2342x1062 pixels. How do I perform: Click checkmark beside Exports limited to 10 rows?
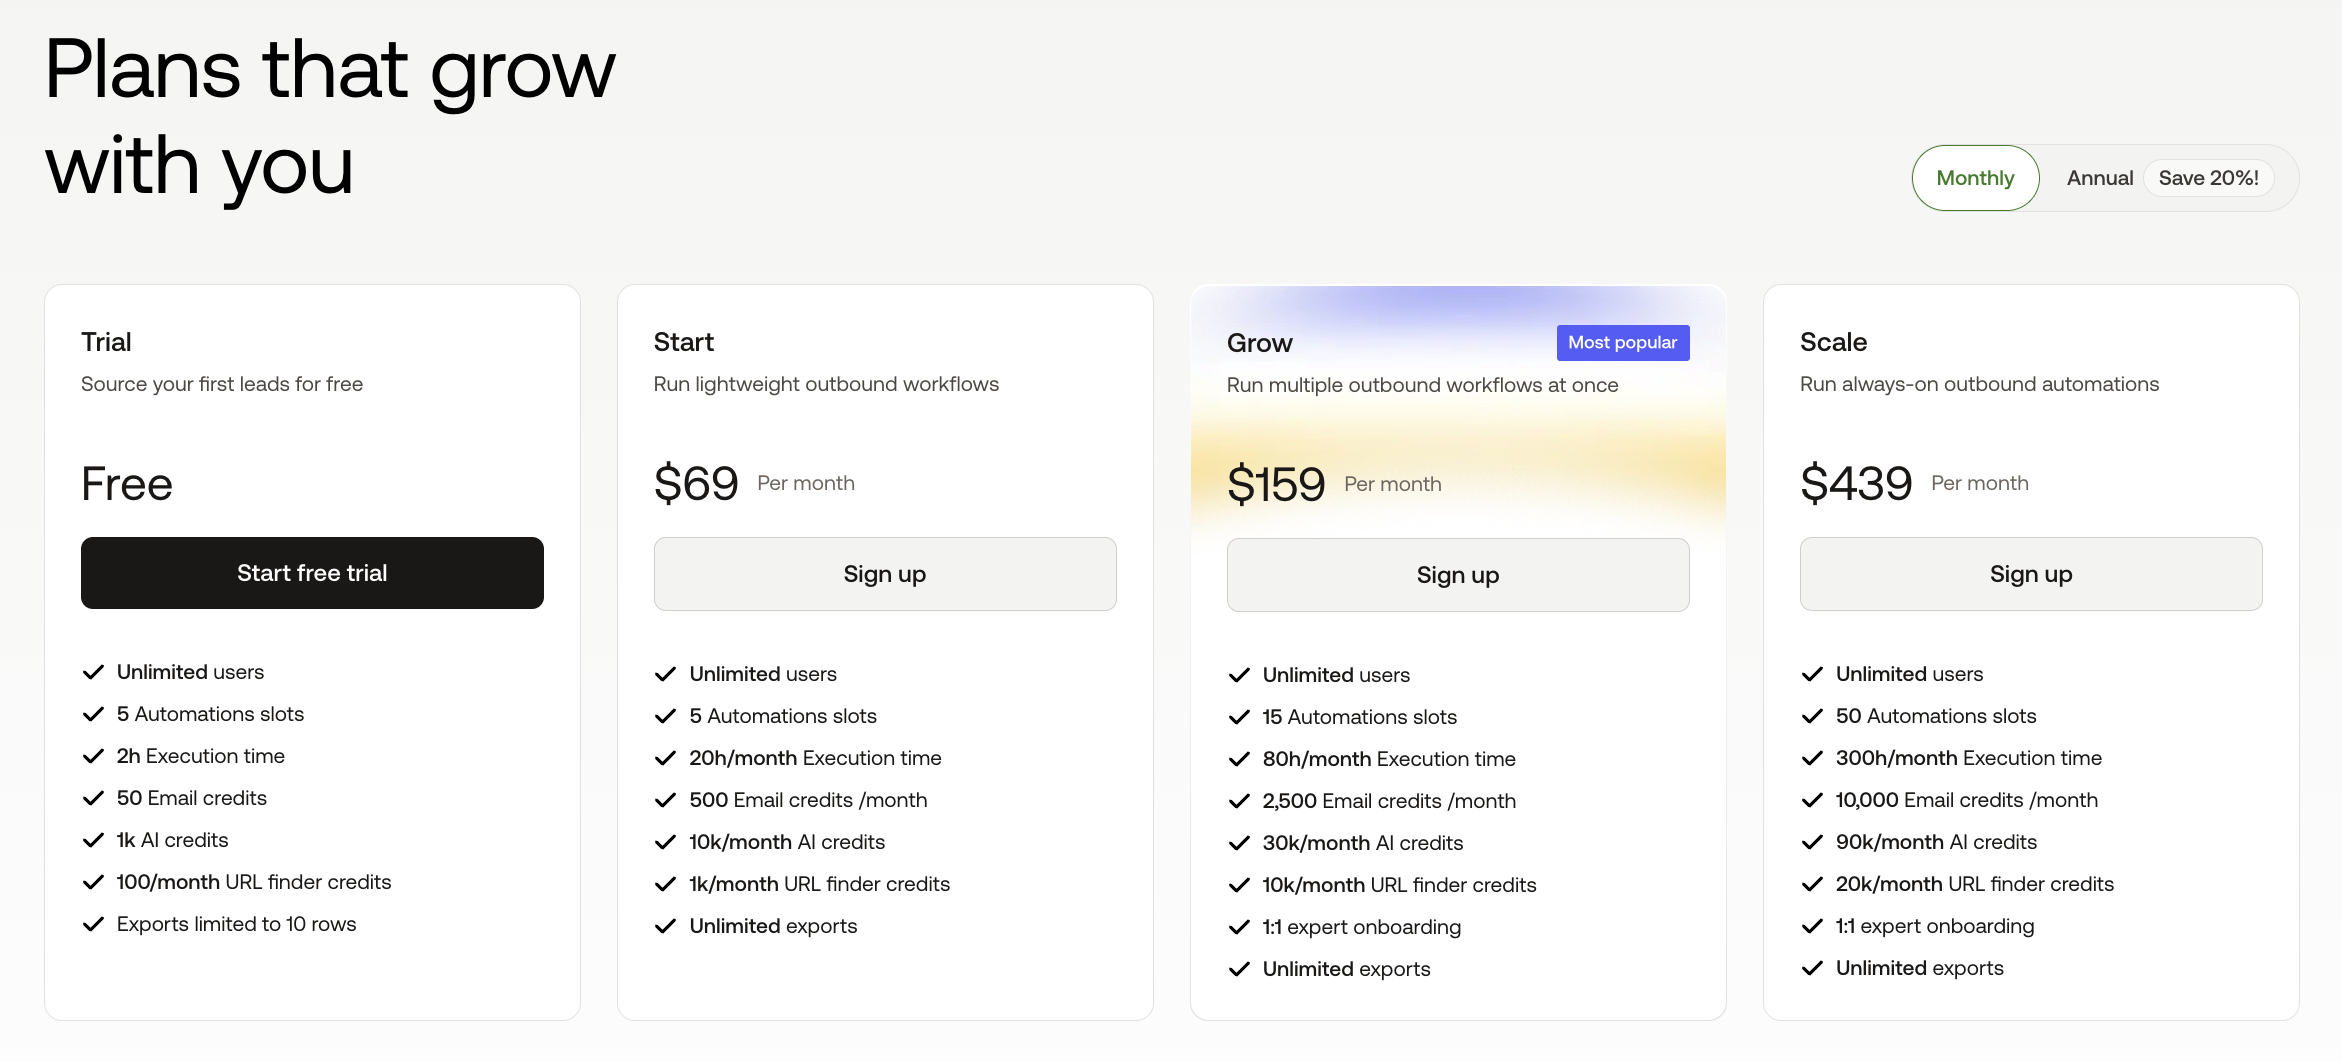[x=93, y=924]
